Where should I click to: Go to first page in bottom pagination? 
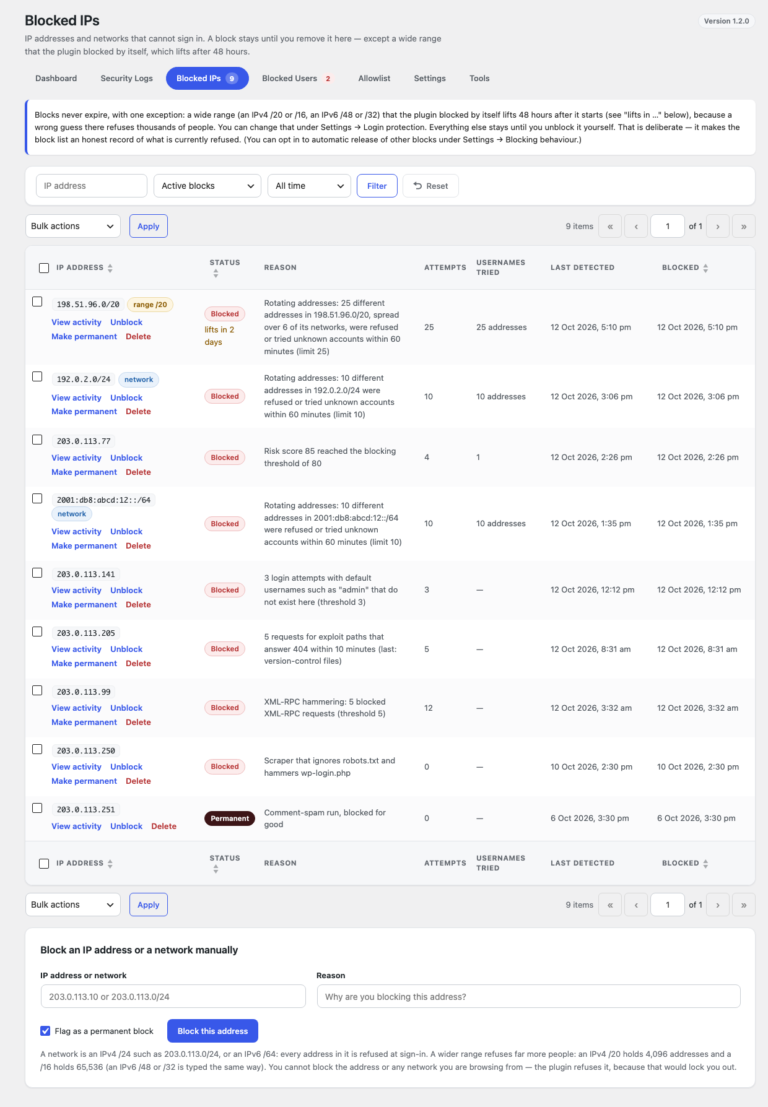click(x=610, y=904)
